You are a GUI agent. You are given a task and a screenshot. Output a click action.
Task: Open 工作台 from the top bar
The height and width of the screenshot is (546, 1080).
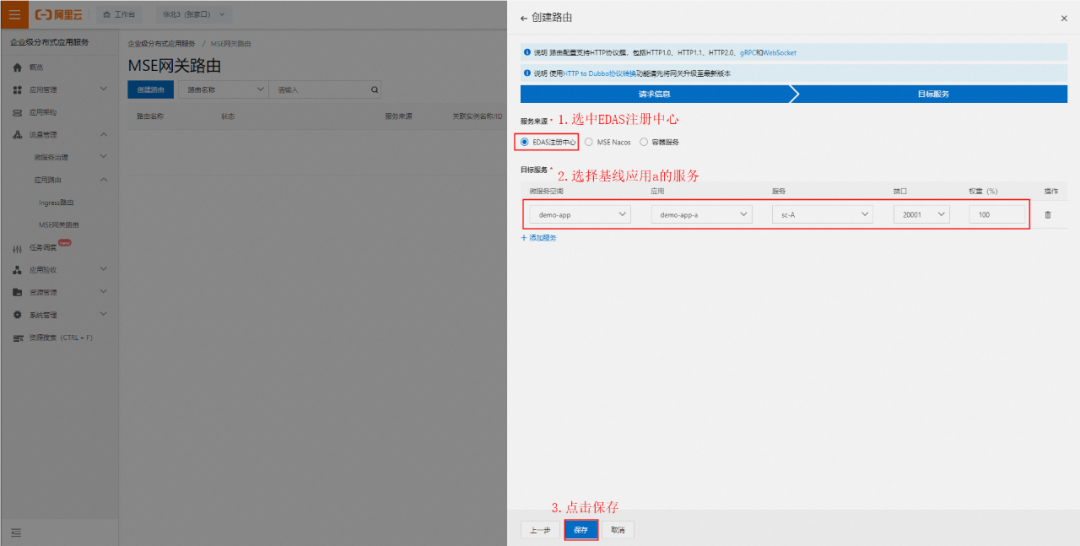click(118, 14)
